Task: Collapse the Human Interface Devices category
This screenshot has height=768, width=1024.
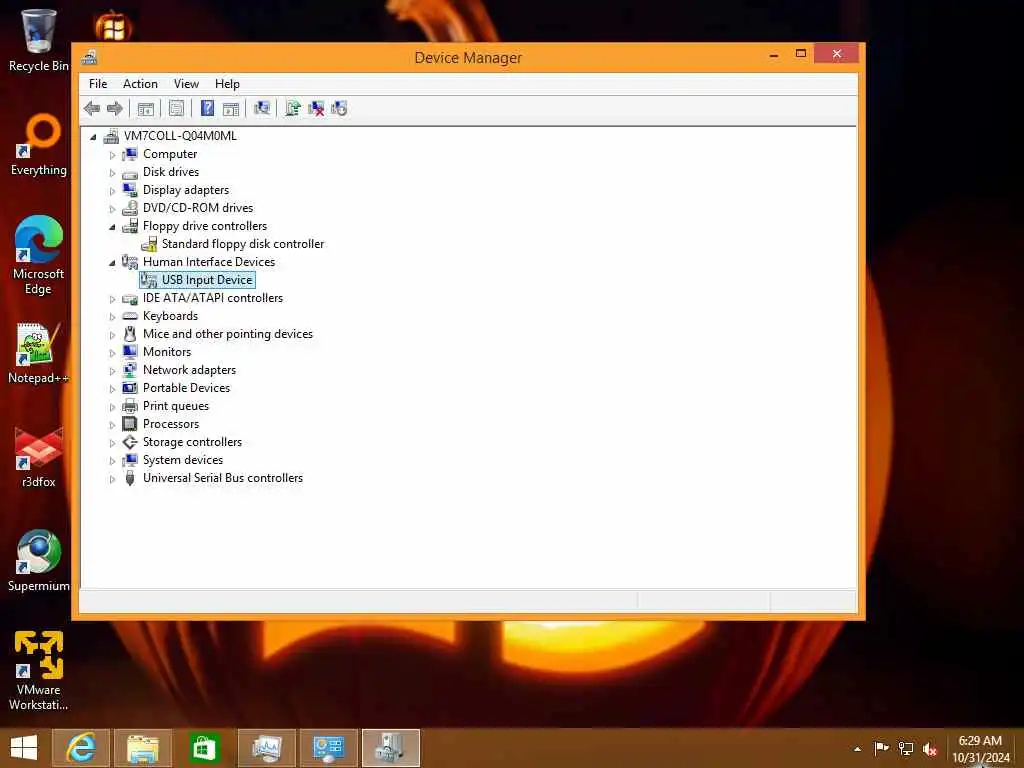Action: [112, 263]
